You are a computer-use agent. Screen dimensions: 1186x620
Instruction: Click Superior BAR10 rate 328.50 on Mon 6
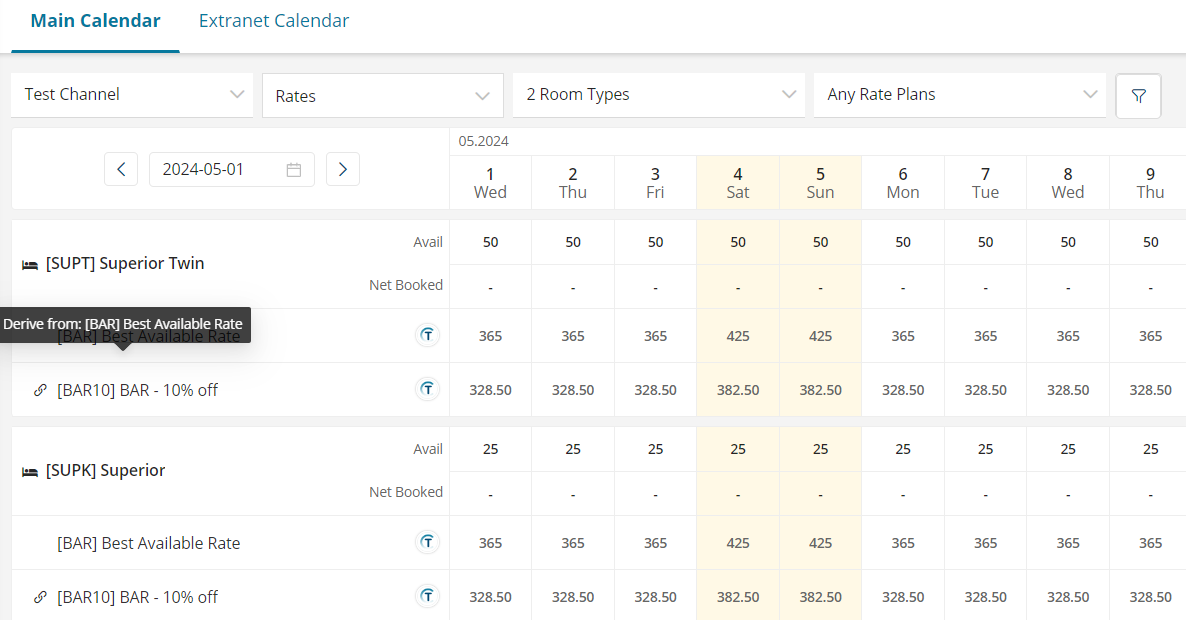(902, 597)
